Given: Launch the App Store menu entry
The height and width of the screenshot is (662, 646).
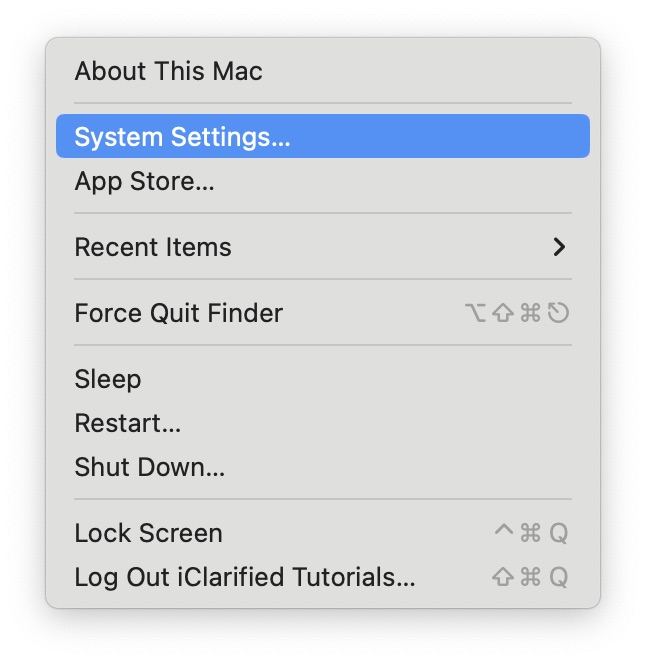Looking at the screenshot, I should pos(144,181).
